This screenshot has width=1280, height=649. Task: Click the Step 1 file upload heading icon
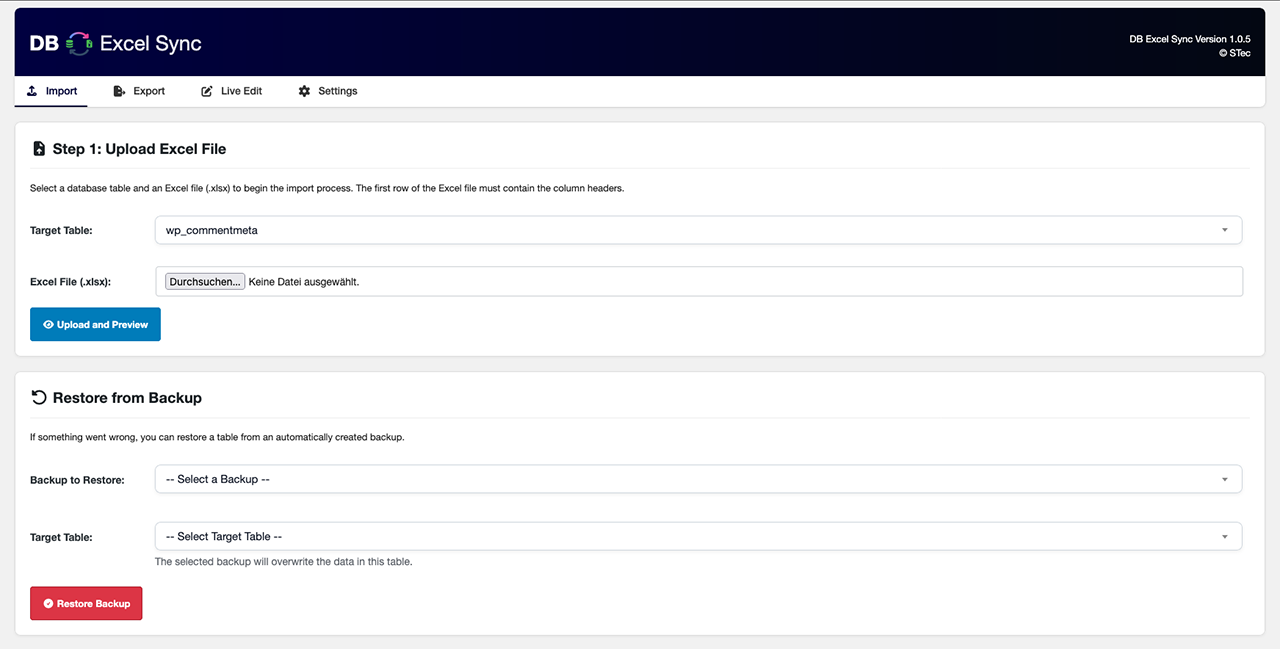tap(39, 149)
